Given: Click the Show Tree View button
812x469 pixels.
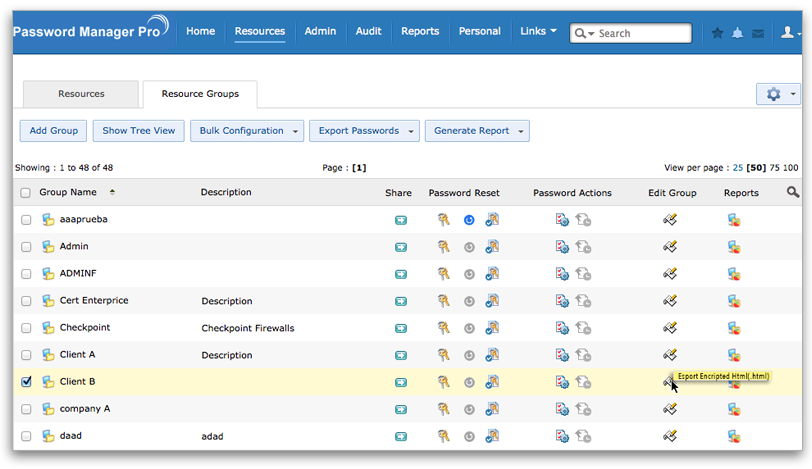Looking at the screenshot, I should [138, 131].
